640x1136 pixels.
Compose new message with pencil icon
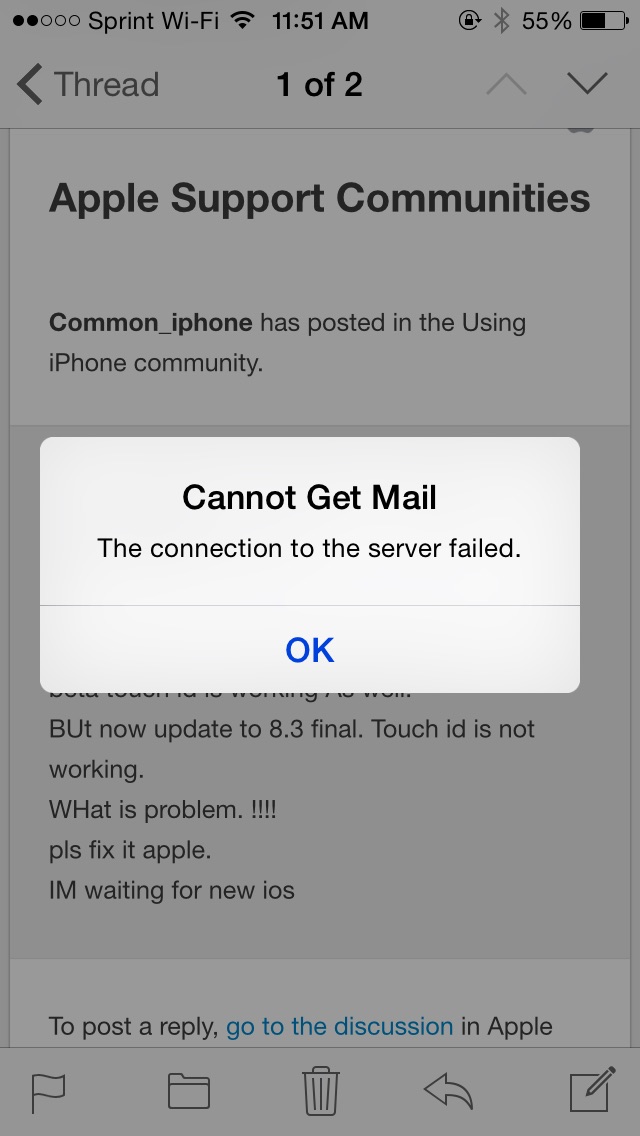pos(592,1089)
